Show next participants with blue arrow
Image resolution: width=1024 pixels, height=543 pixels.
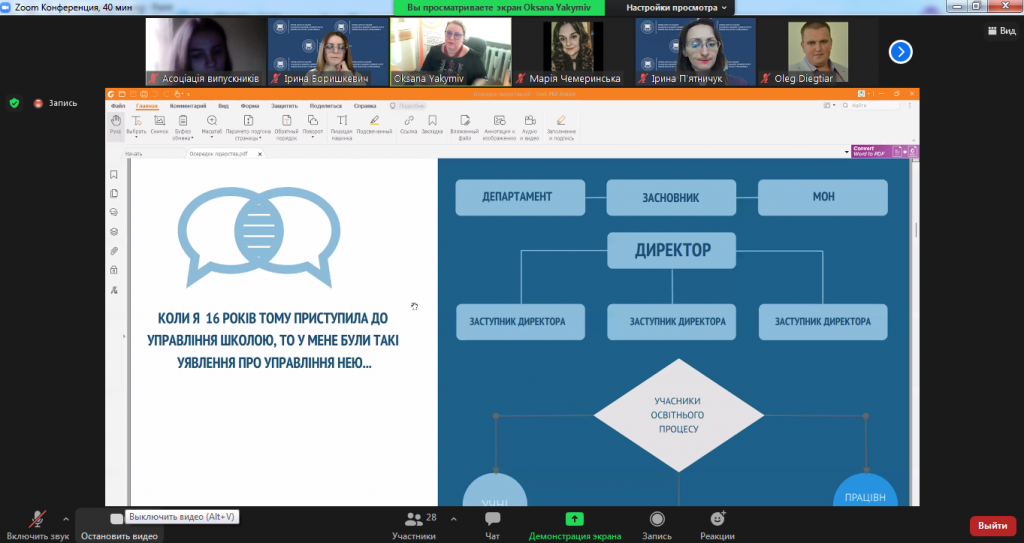901,52
